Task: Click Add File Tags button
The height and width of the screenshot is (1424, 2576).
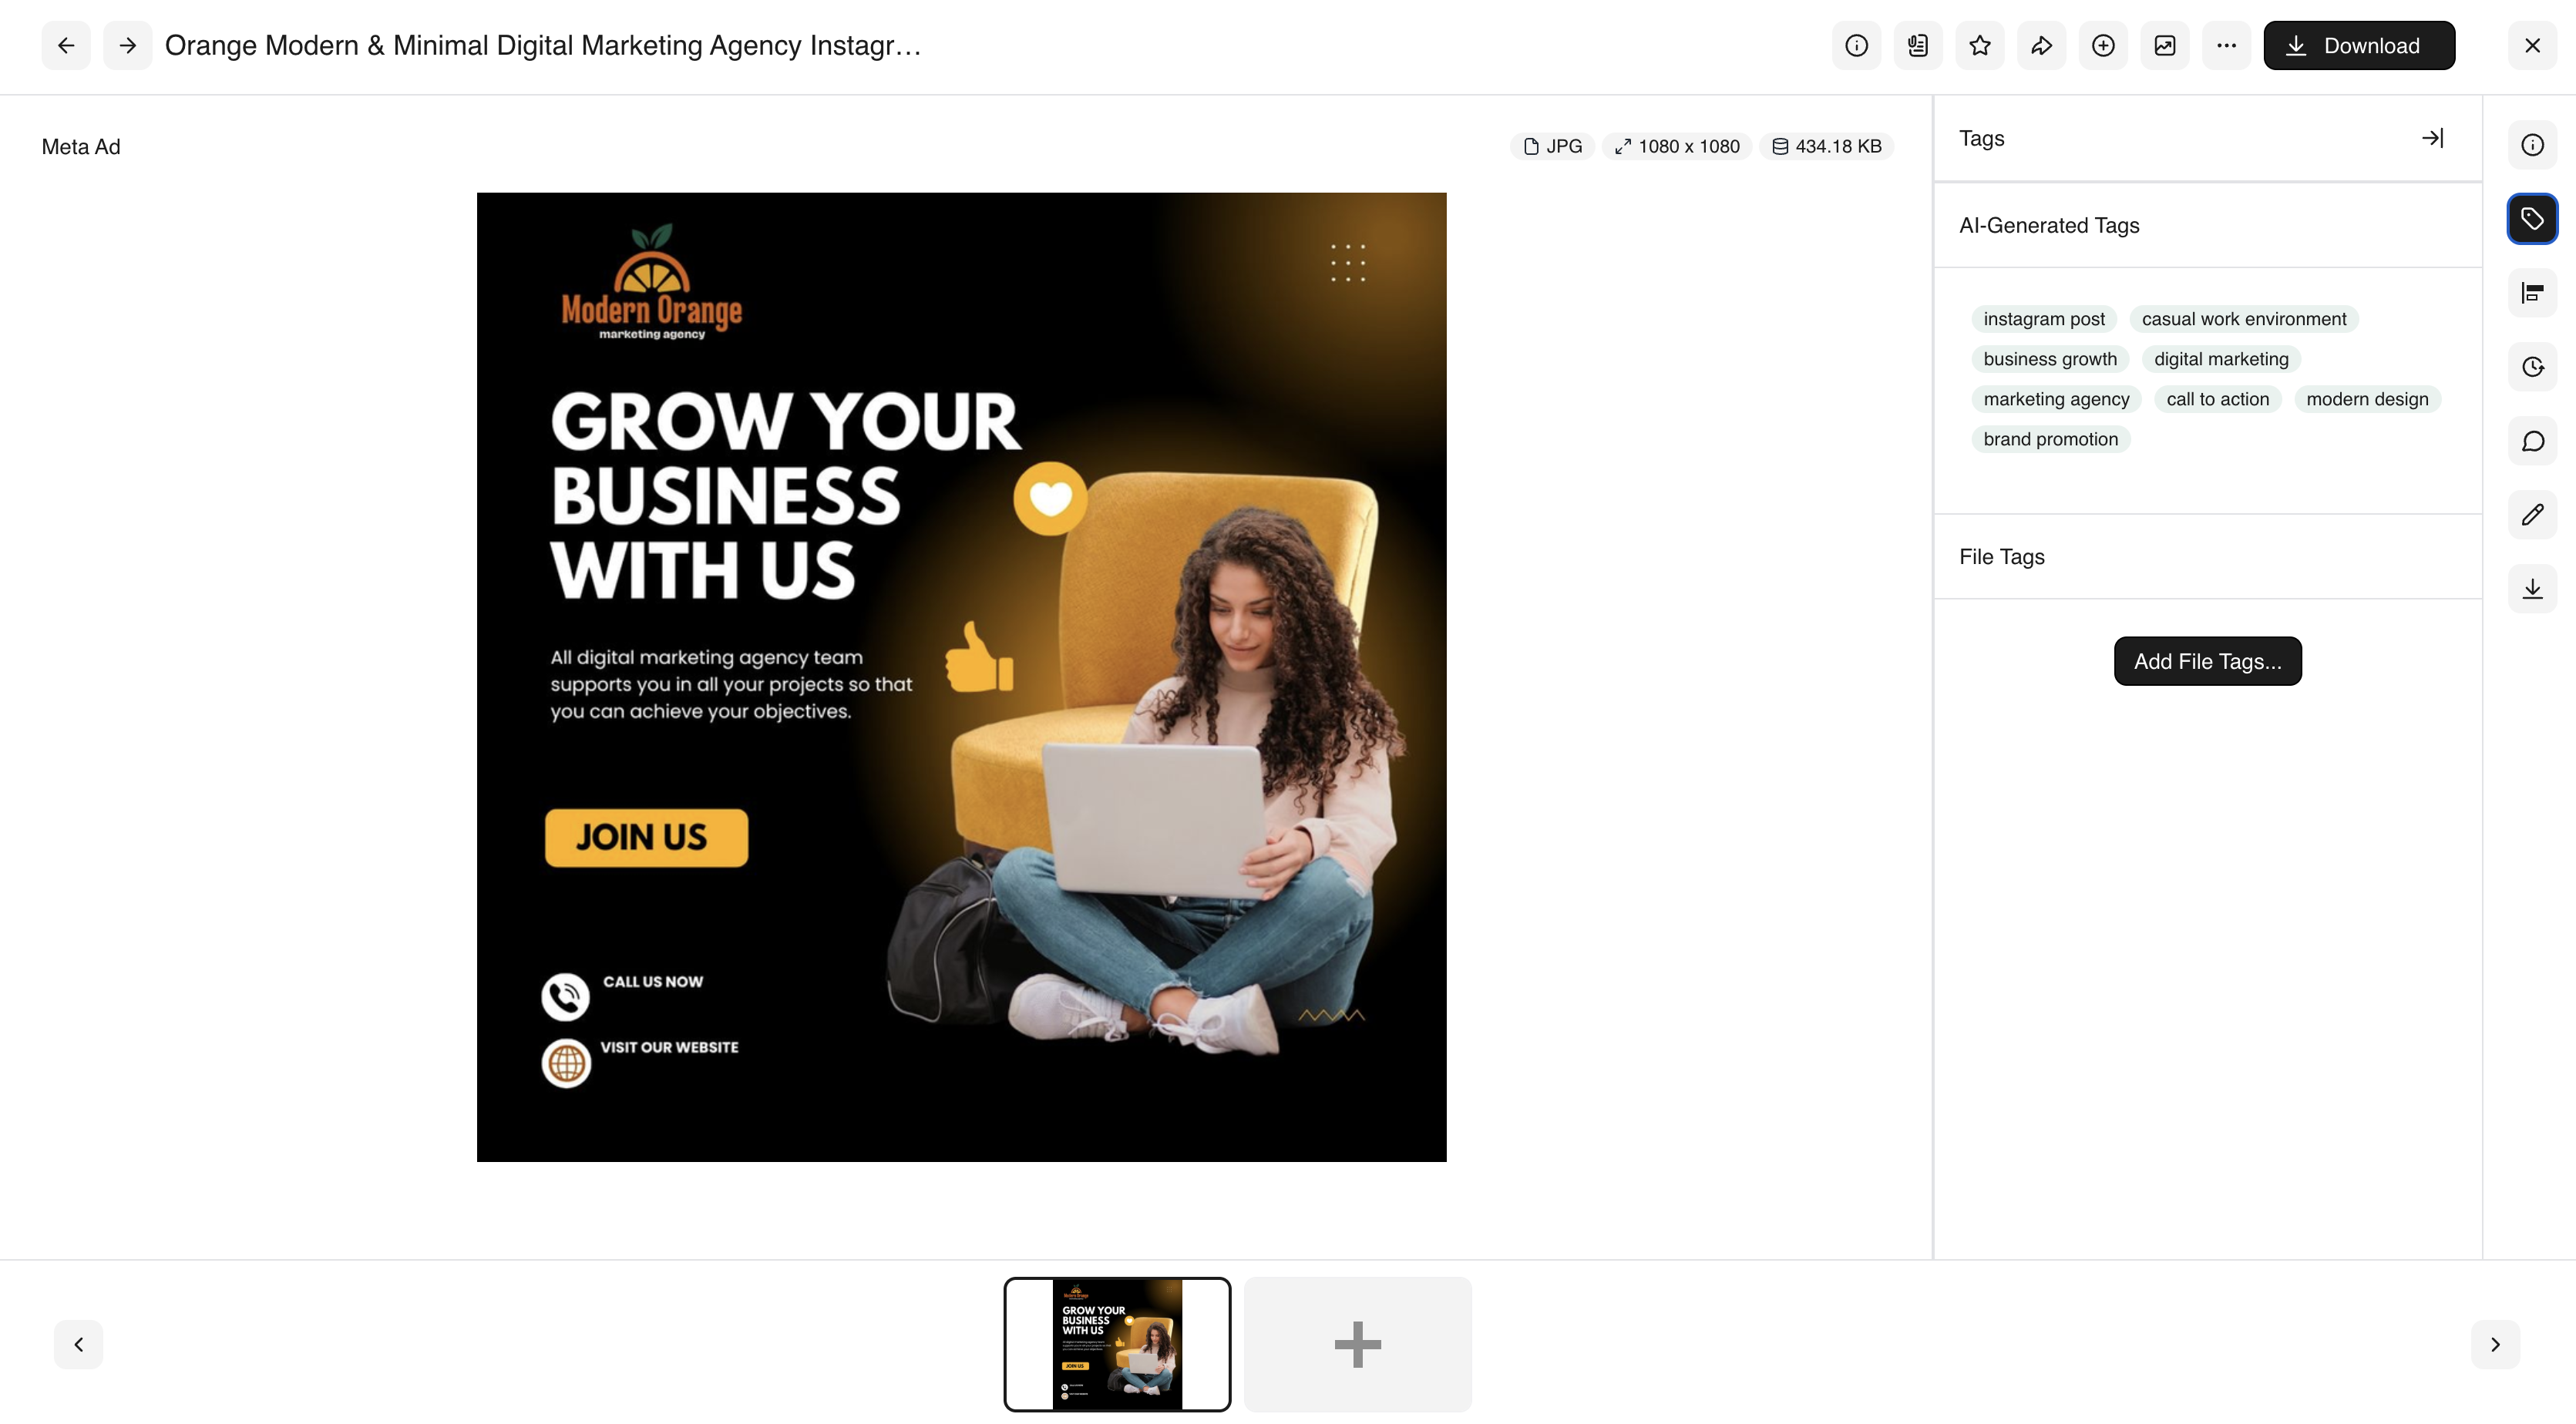Action: click(2207, 661)
